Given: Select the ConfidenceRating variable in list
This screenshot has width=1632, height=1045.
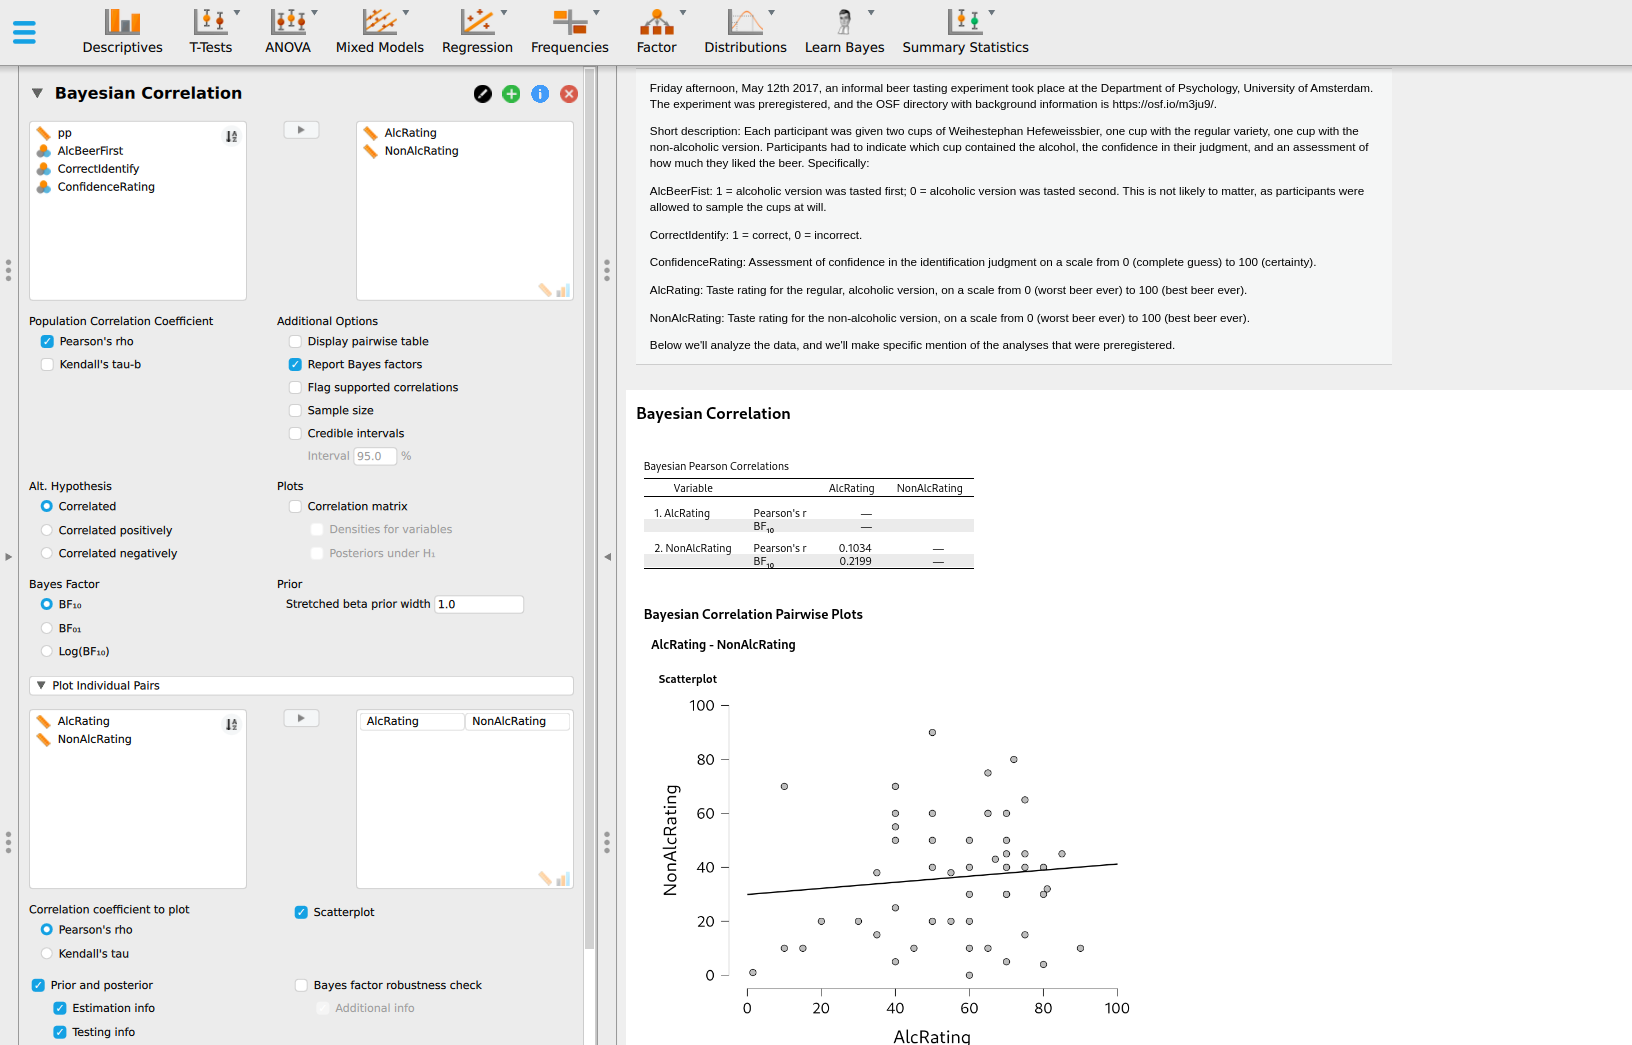Looking at the screenshot, I should [106, 187].
